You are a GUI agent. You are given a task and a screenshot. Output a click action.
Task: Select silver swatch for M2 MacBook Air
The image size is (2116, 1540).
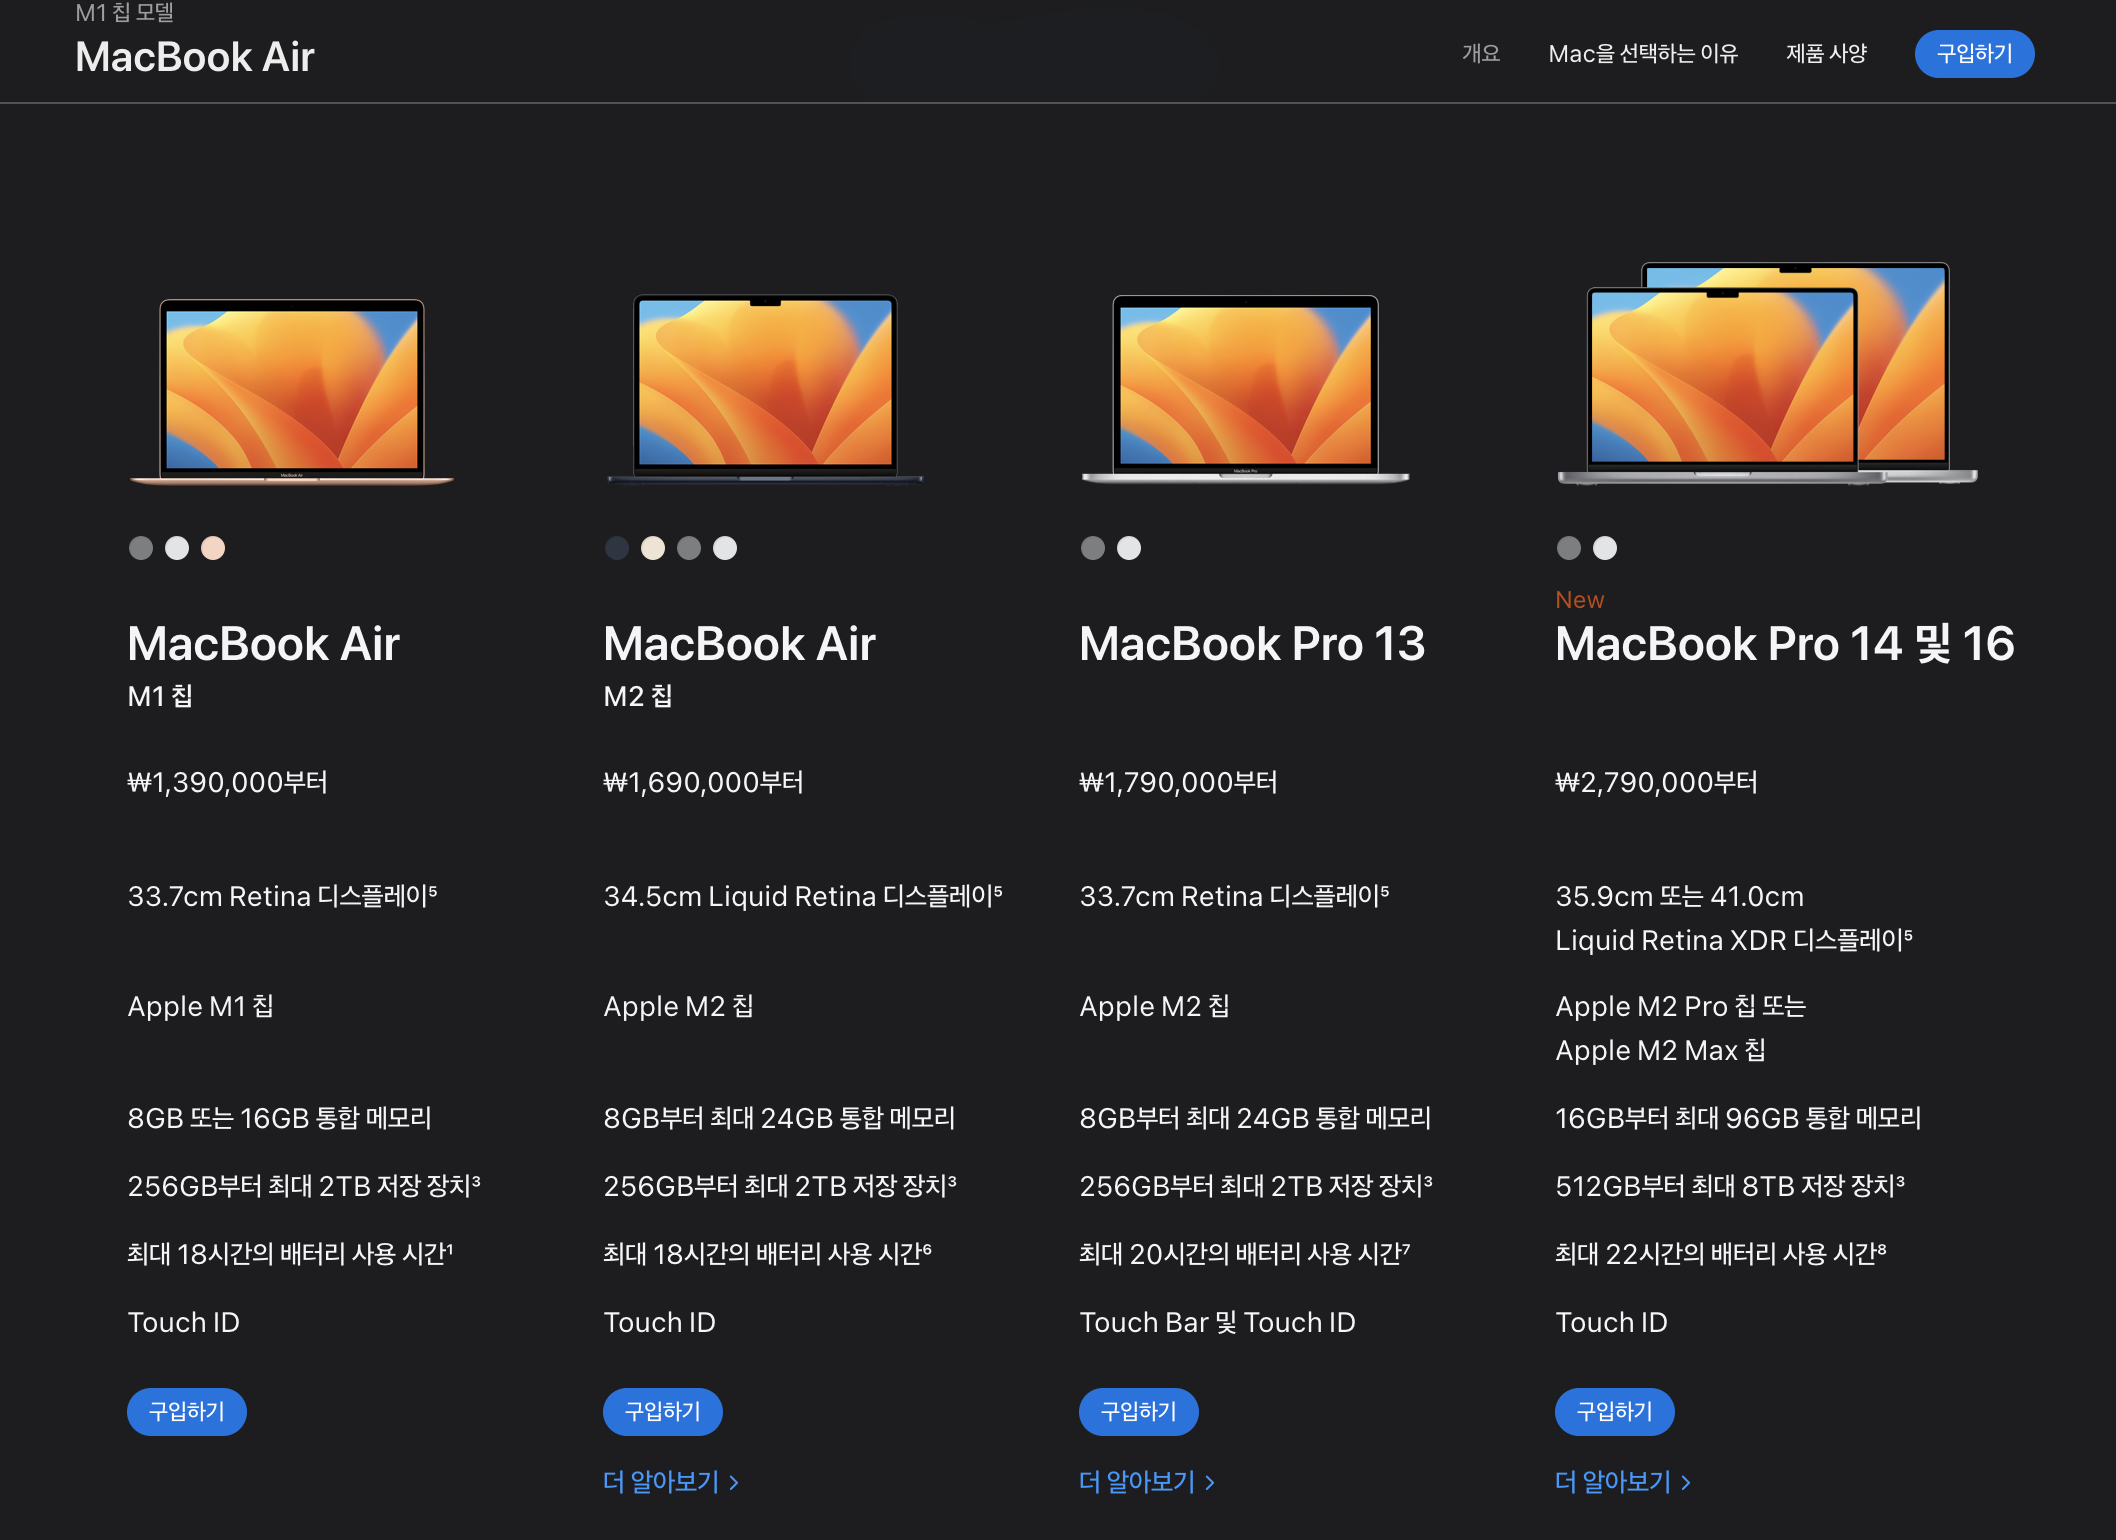tap(725, 548)
